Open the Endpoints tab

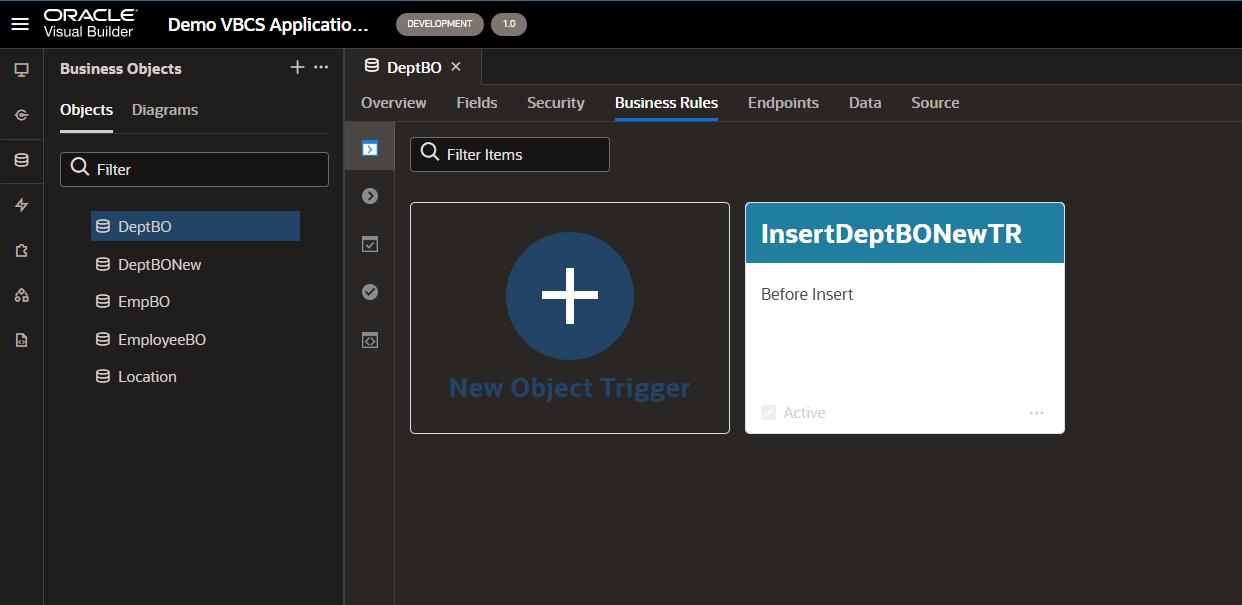783,103
